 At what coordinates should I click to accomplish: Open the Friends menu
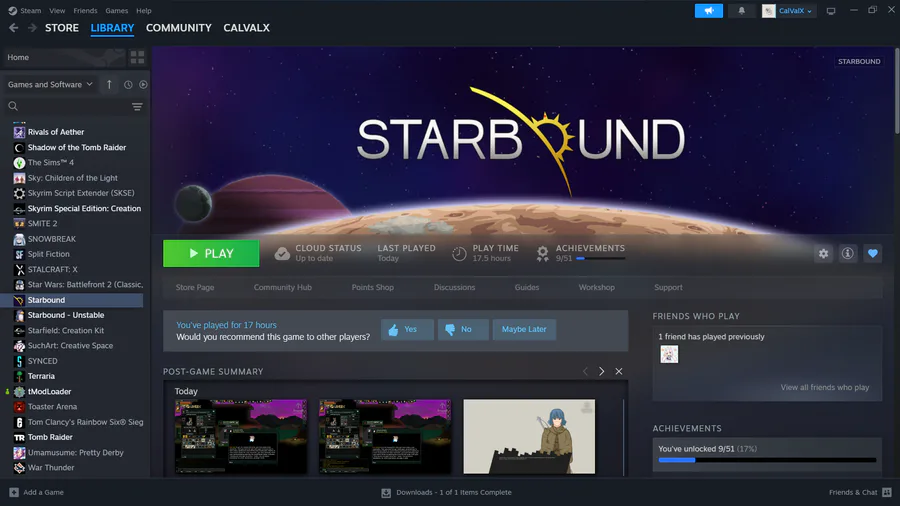point(85,10)
